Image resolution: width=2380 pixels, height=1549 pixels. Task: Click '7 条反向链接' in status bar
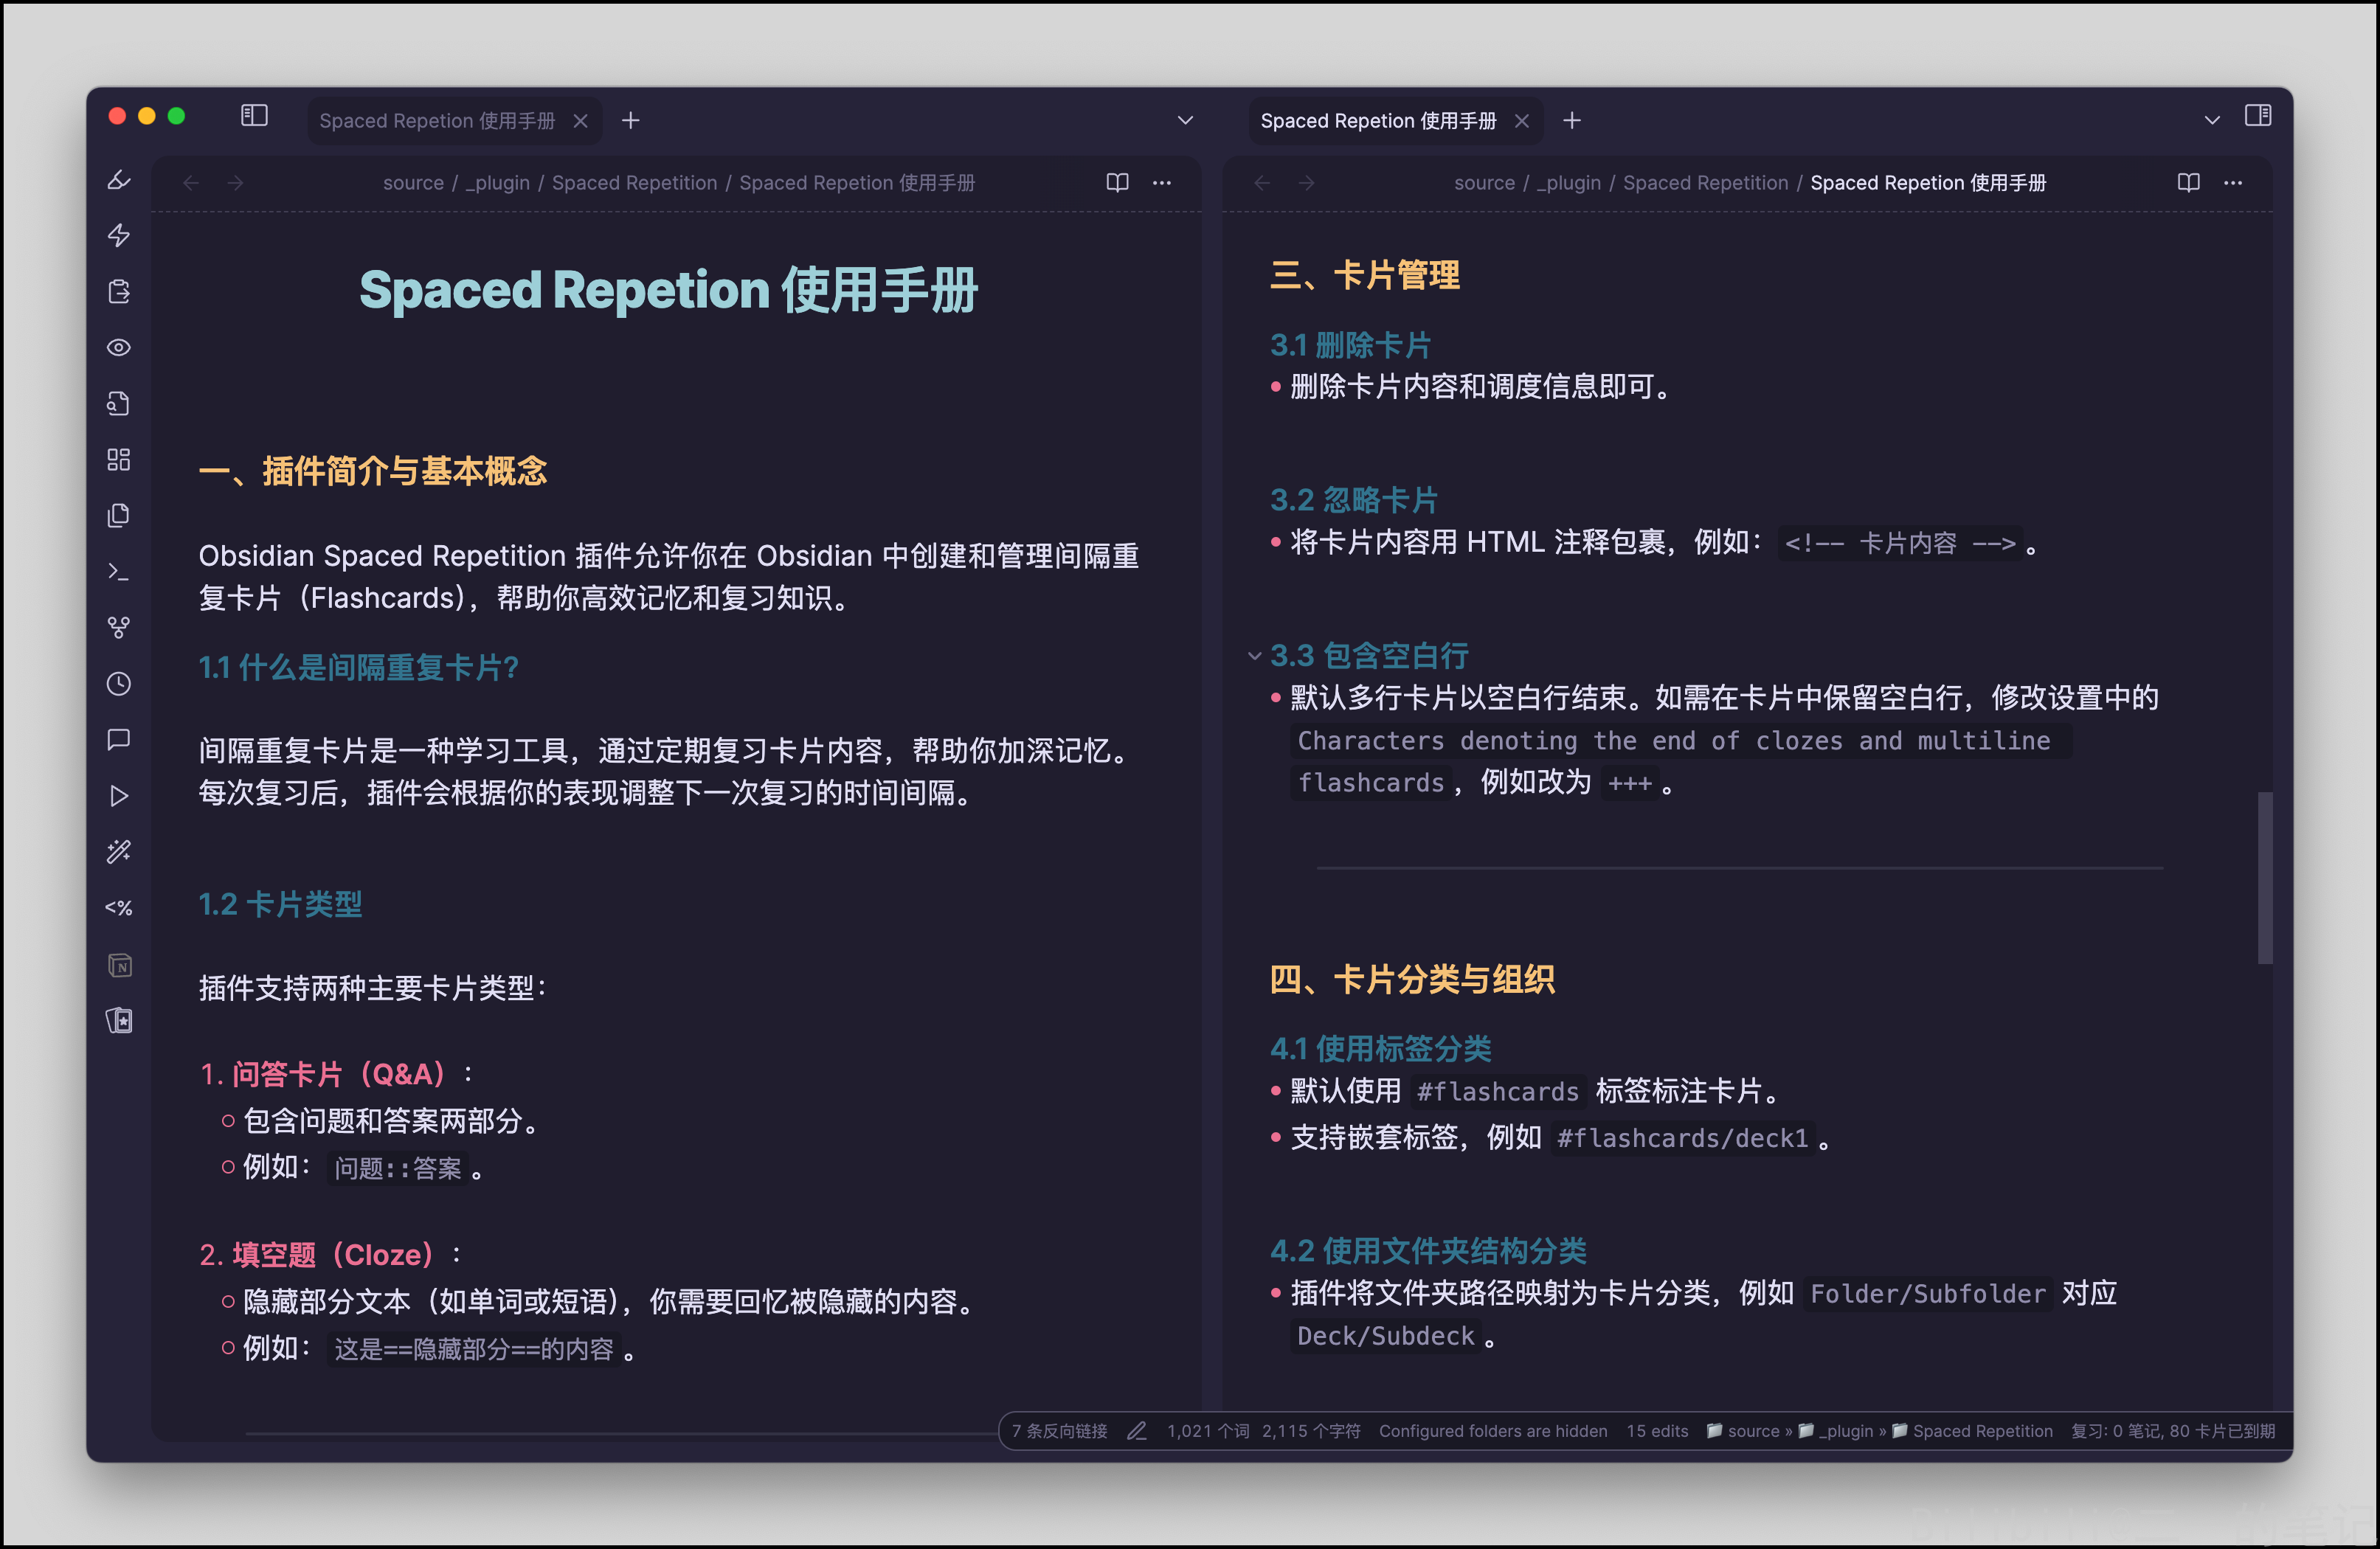1059,1431
